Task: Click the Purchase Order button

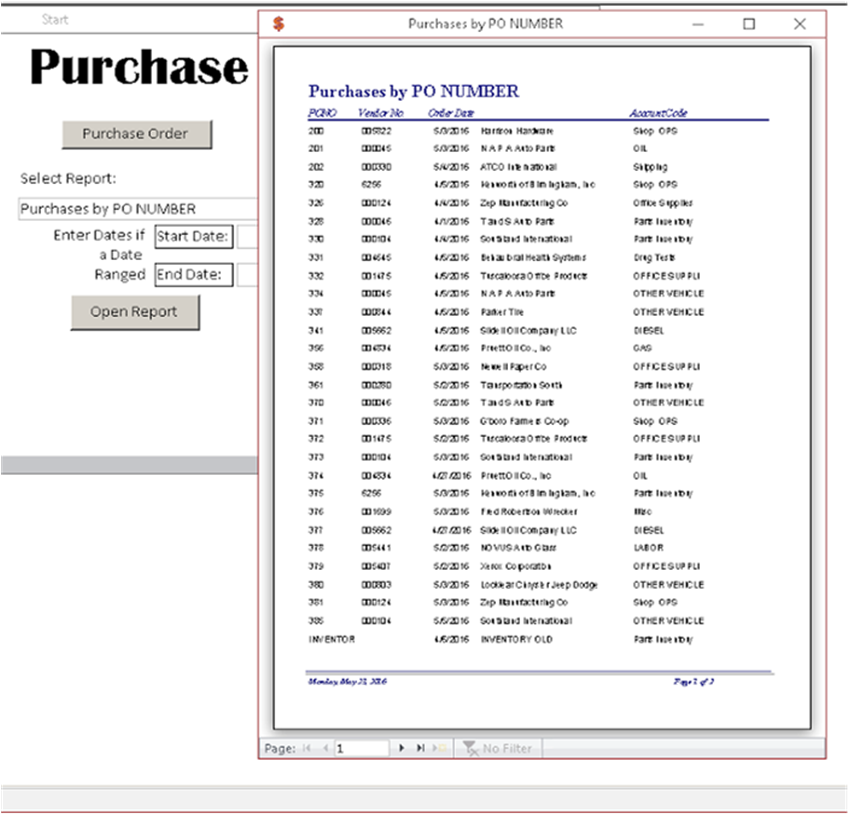Action: [136, 134]
